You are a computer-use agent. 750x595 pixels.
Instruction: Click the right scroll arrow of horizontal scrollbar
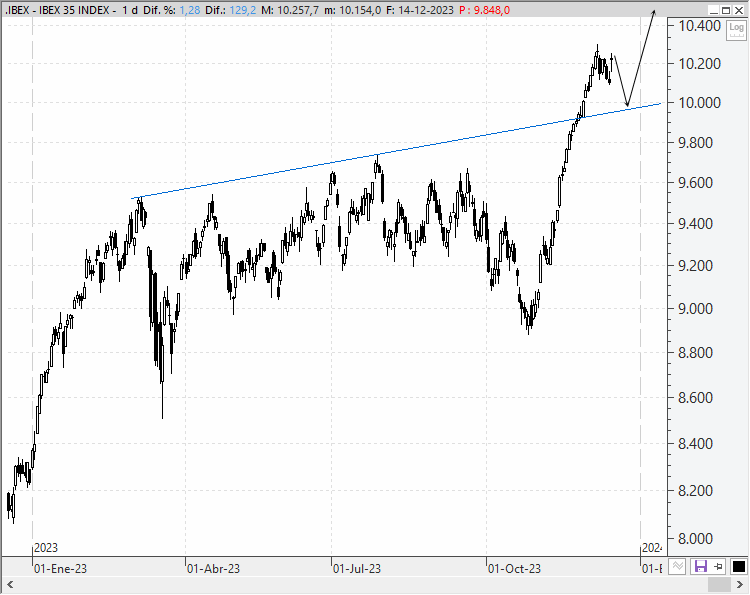(740, 584)
